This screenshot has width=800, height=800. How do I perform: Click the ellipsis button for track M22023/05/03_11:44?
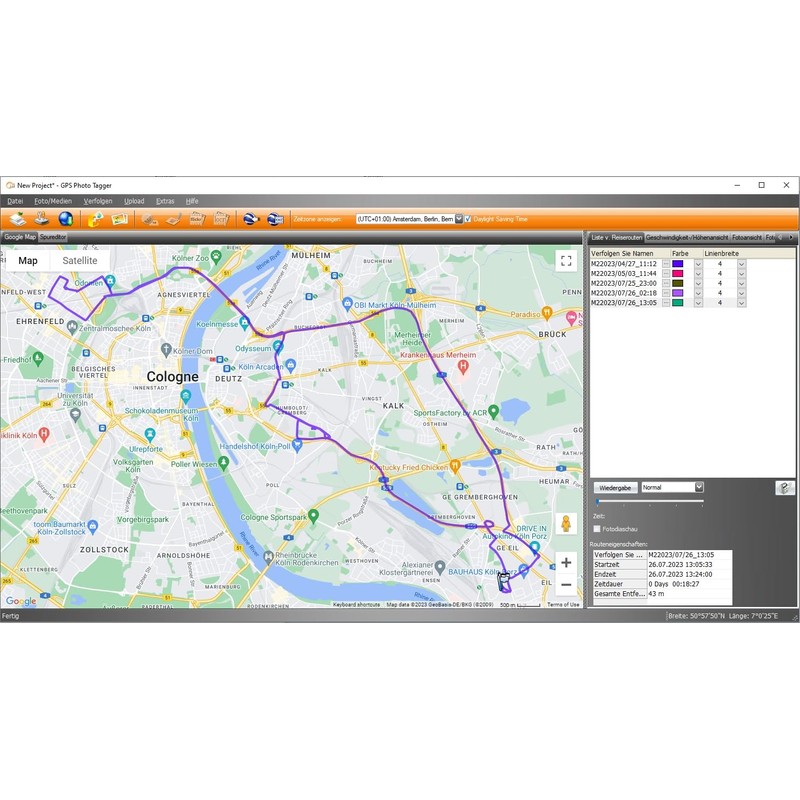pyautogui.click(x=666, y=273)
